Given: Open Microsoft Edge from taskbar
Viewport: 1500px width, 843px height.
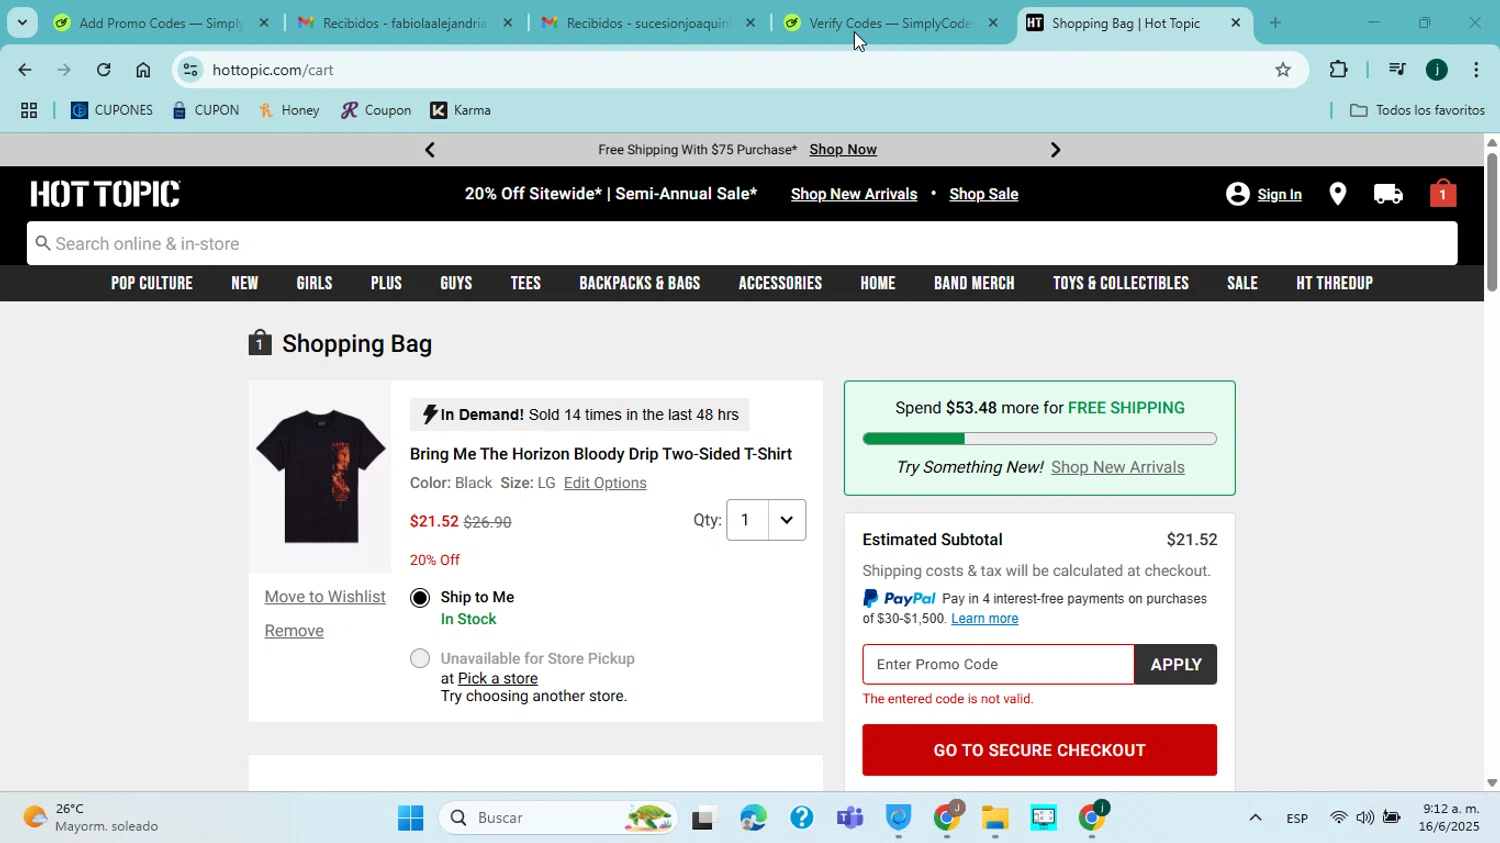Looking at the screenshot, I should tap(753, 818).
